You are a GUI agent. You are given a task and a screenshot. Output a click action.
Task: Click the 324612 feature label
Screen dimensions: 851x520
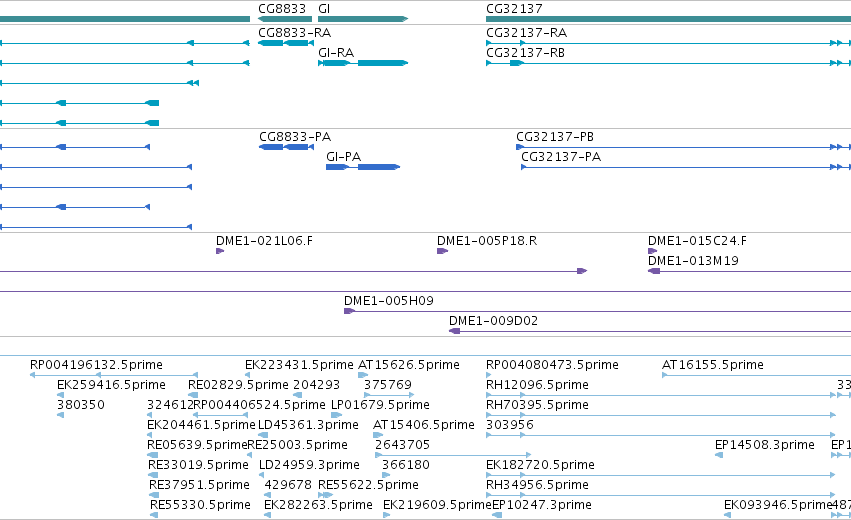pos(170,405)
